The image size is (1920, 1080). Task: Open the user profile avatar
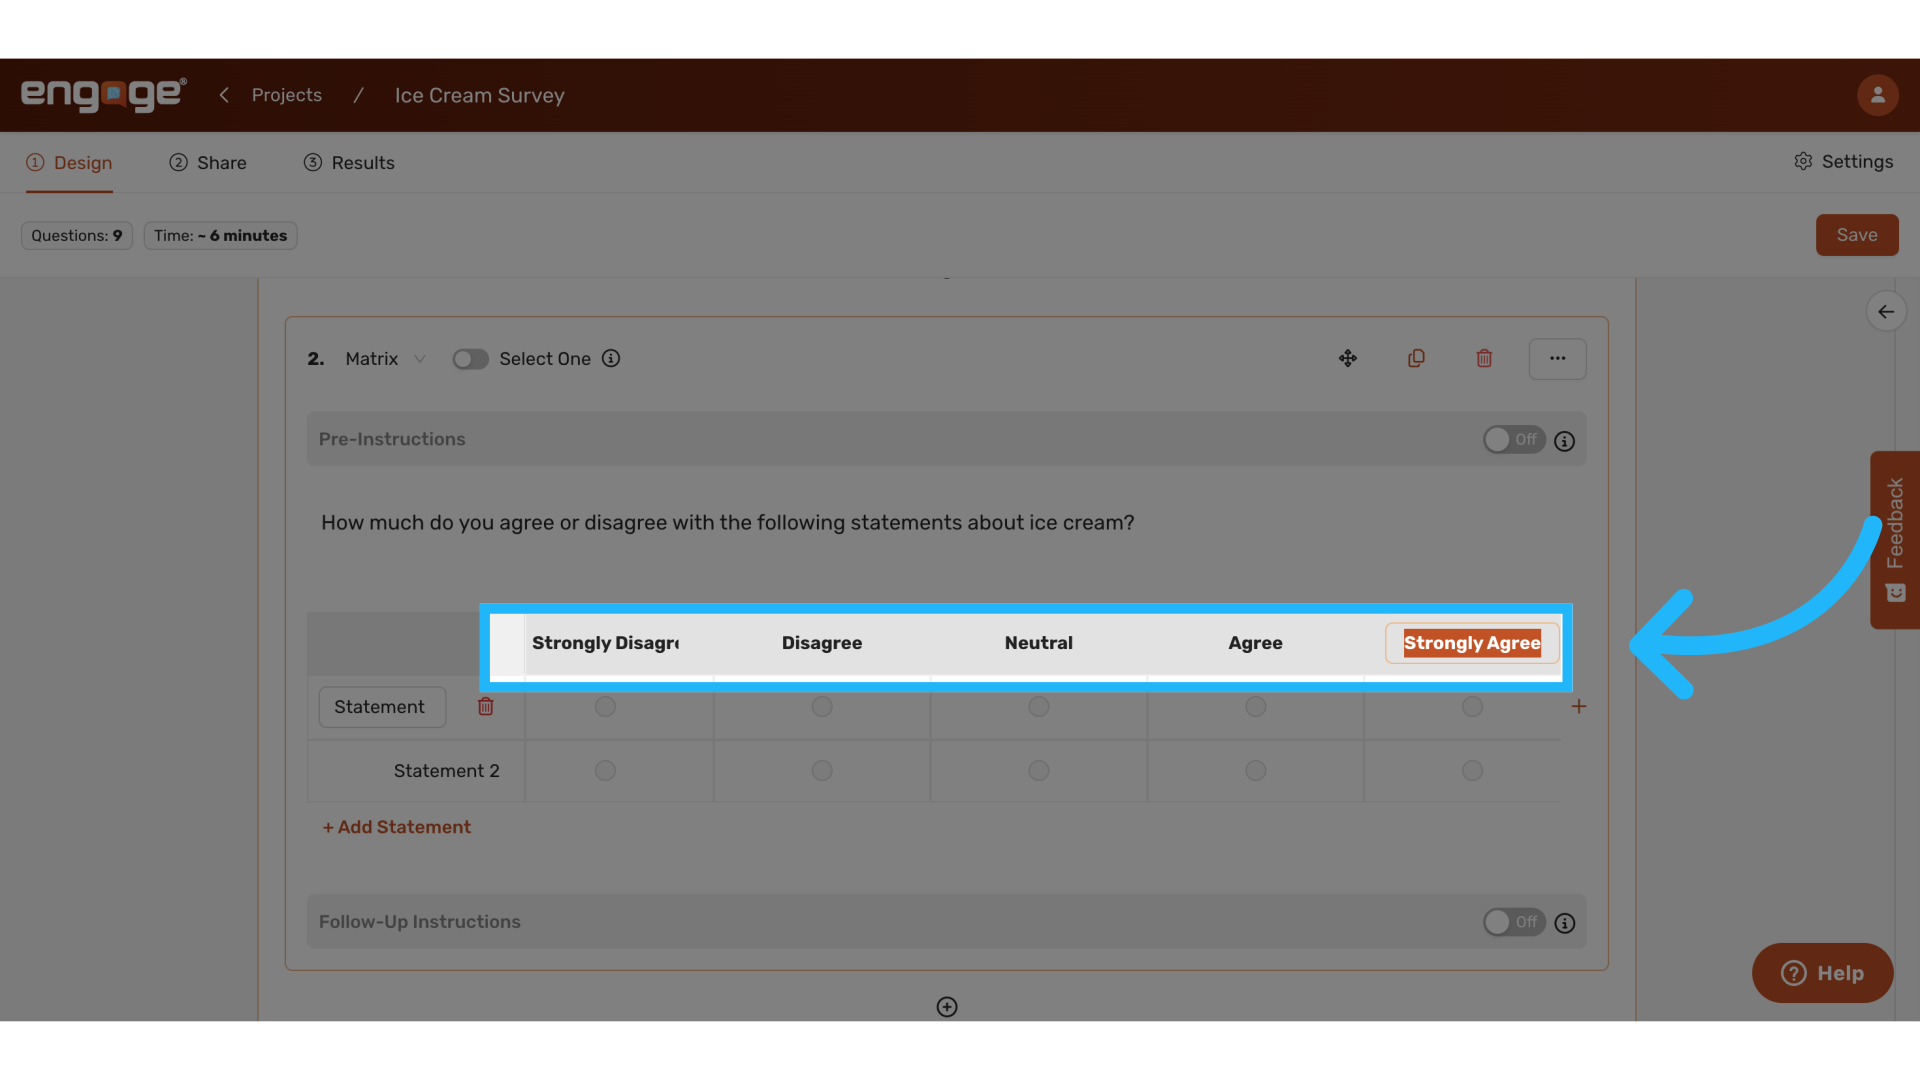pos(1877,95)
